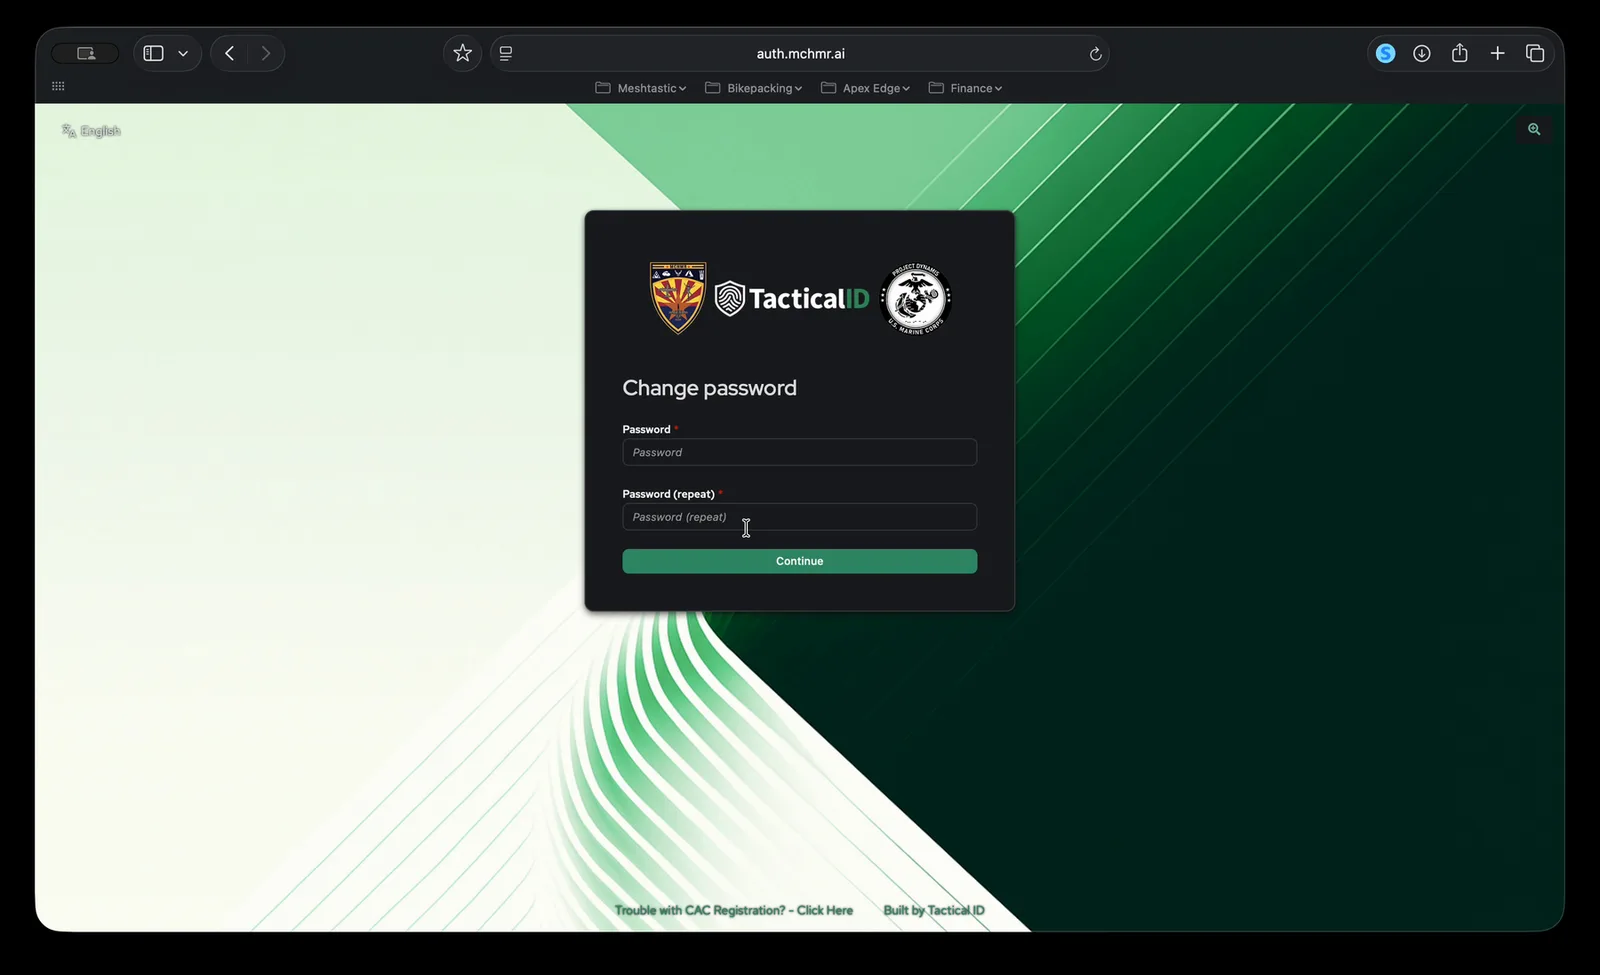Screen dimensions: 1600x975
Task: Expand the Bikepacking bookmarks folder
Action: [x=753, y=88]
